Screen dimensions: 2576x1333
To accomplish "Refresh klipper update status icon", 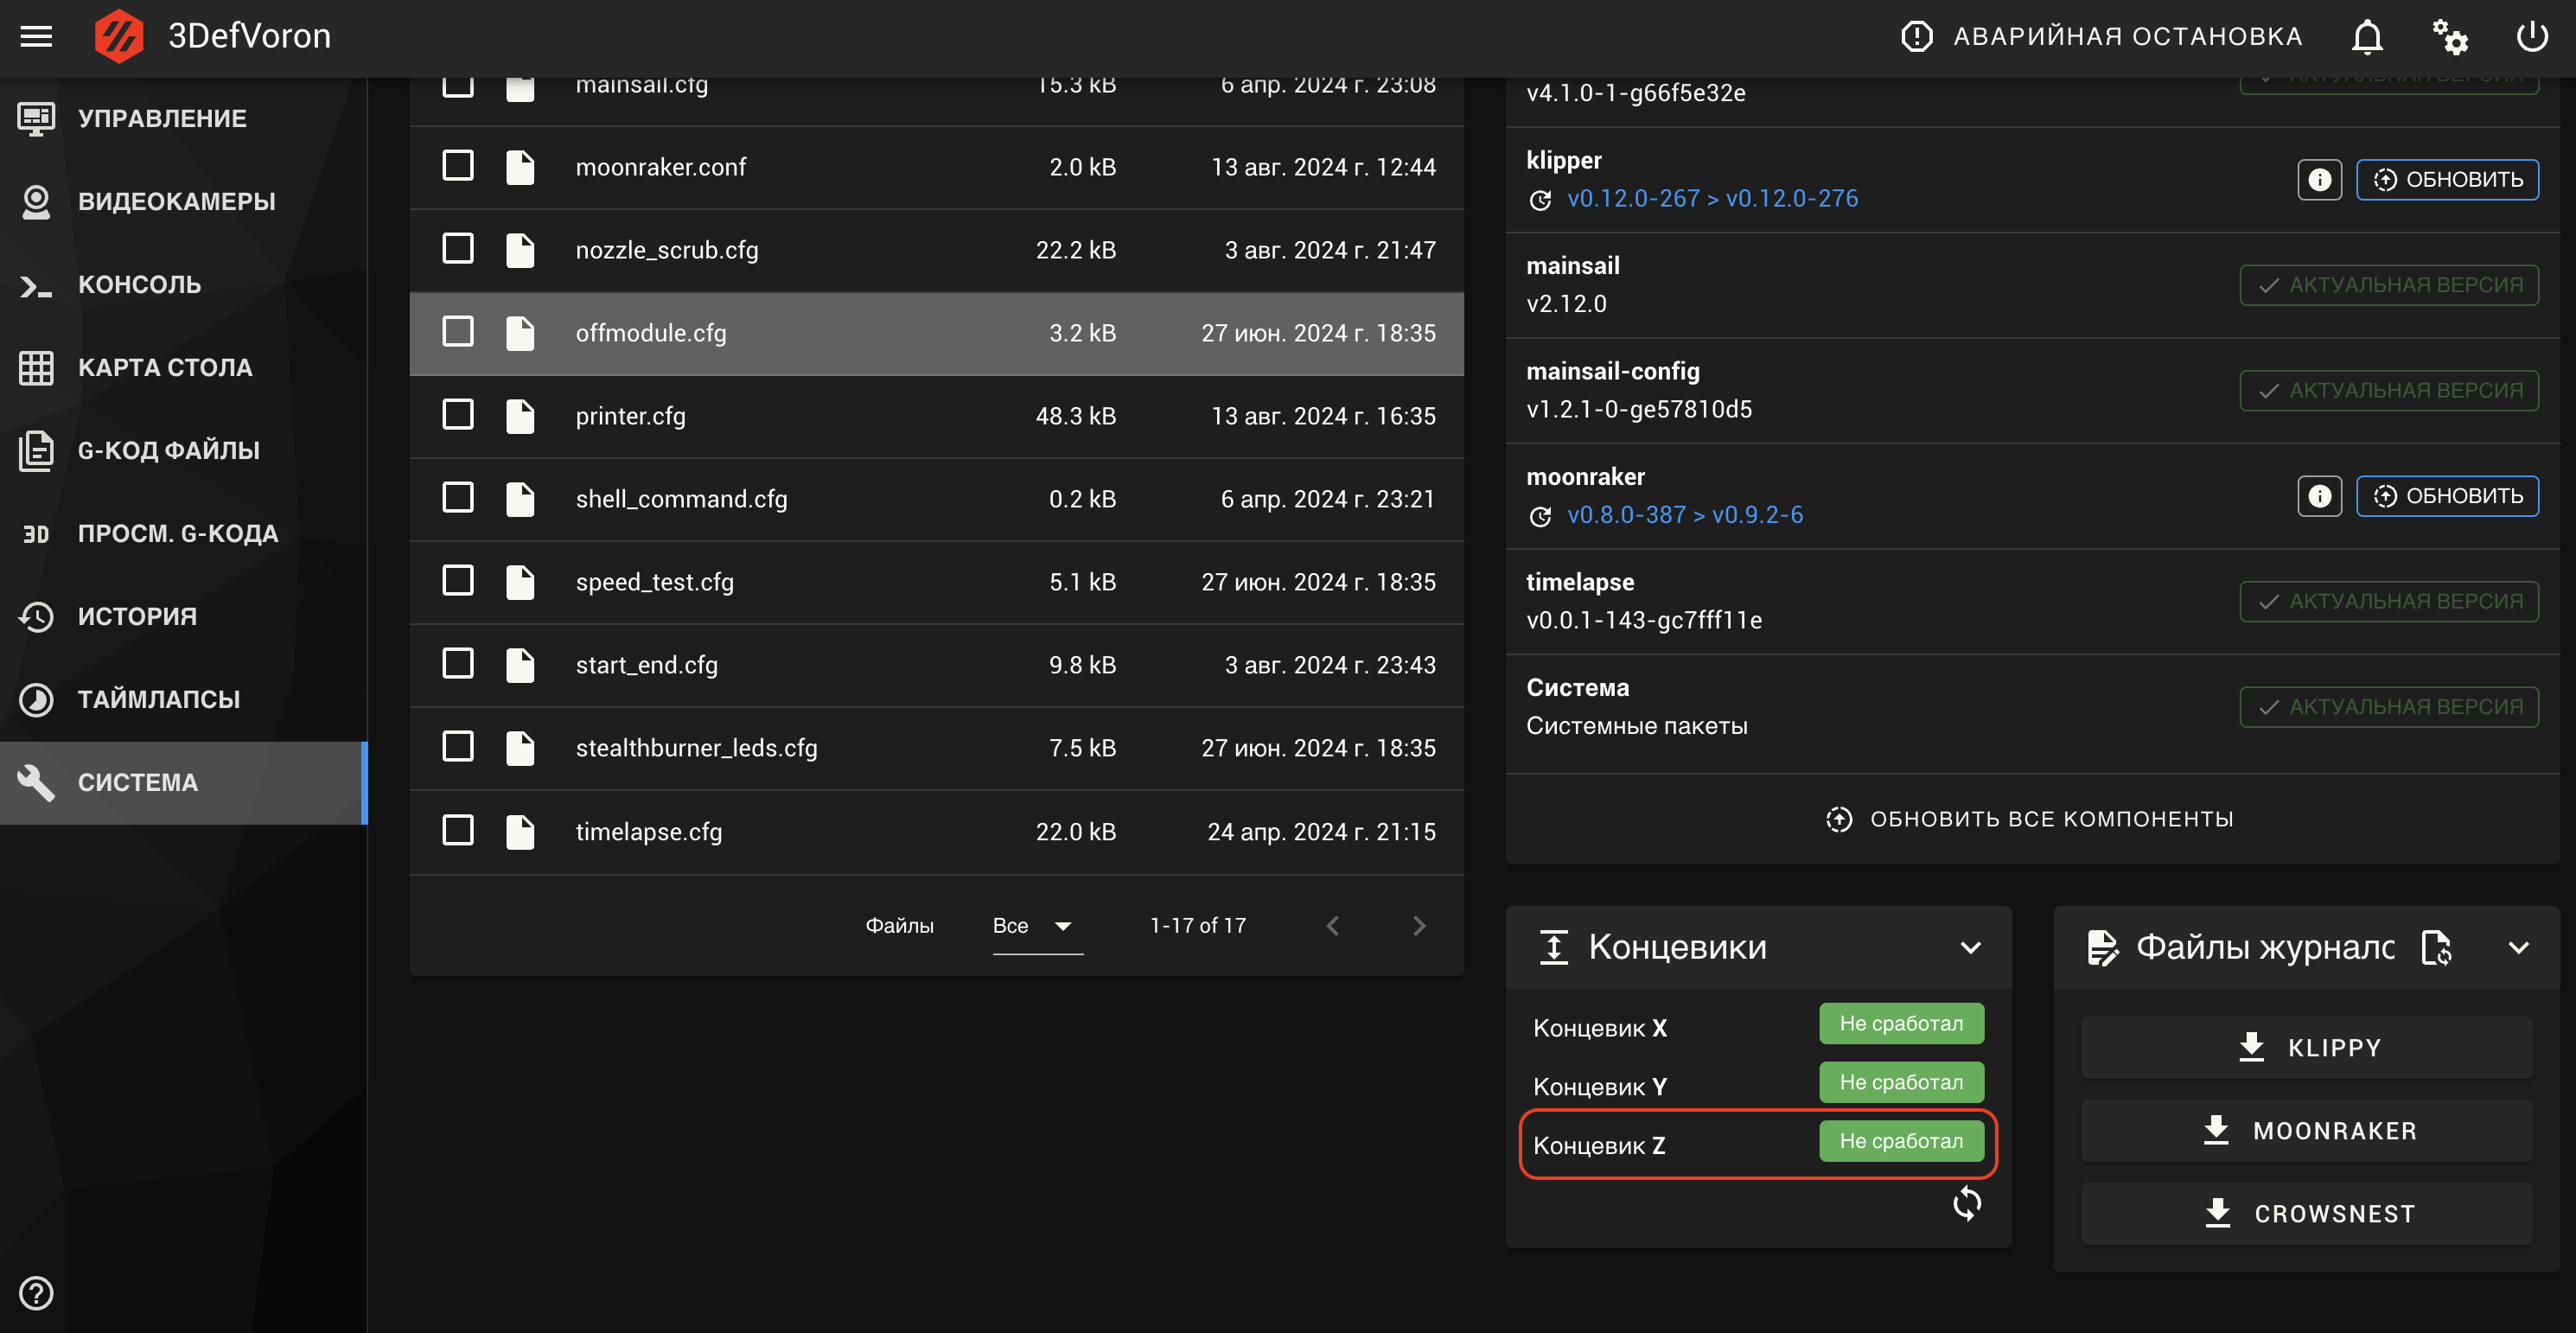I will pos(1540,200).
